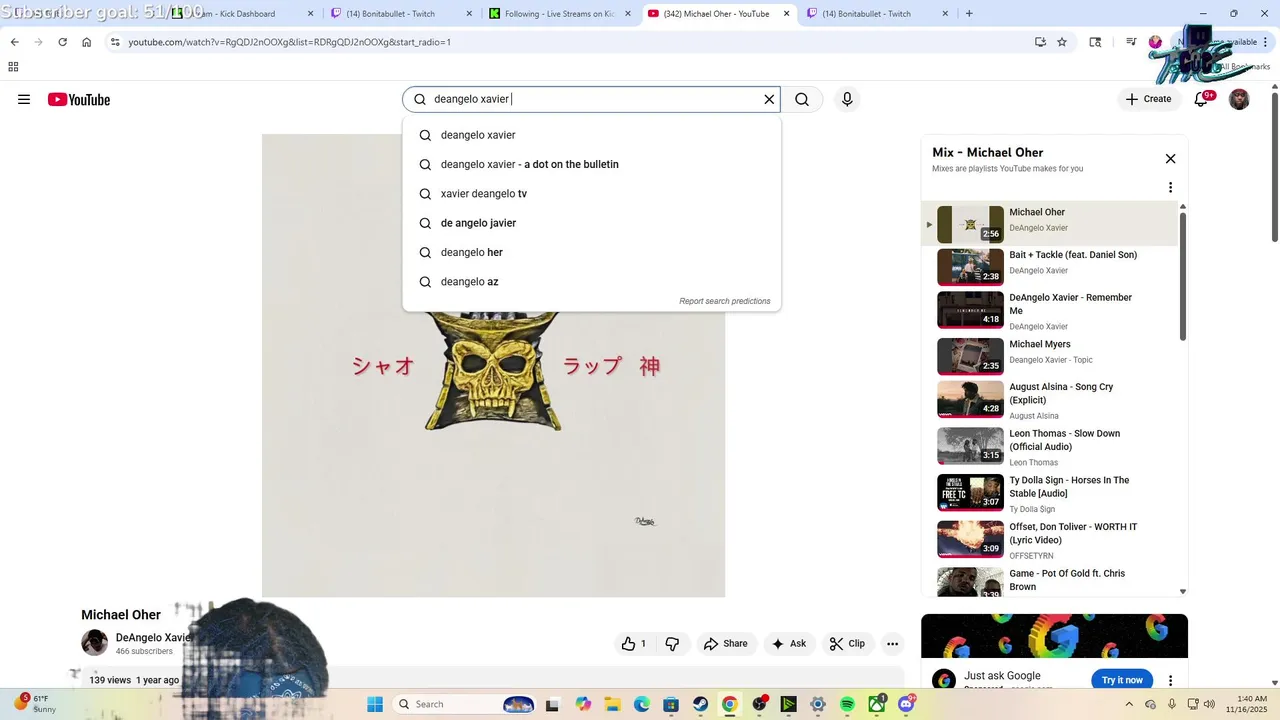Reload the page in Chrome
Viewport: 1280px width, 720px height.
point(62,42)
